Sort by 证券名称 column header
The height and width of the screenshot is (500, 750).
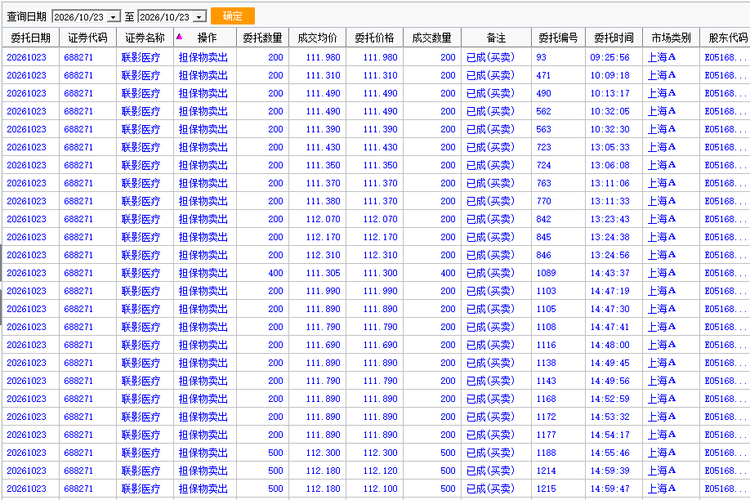pos(145,38)
